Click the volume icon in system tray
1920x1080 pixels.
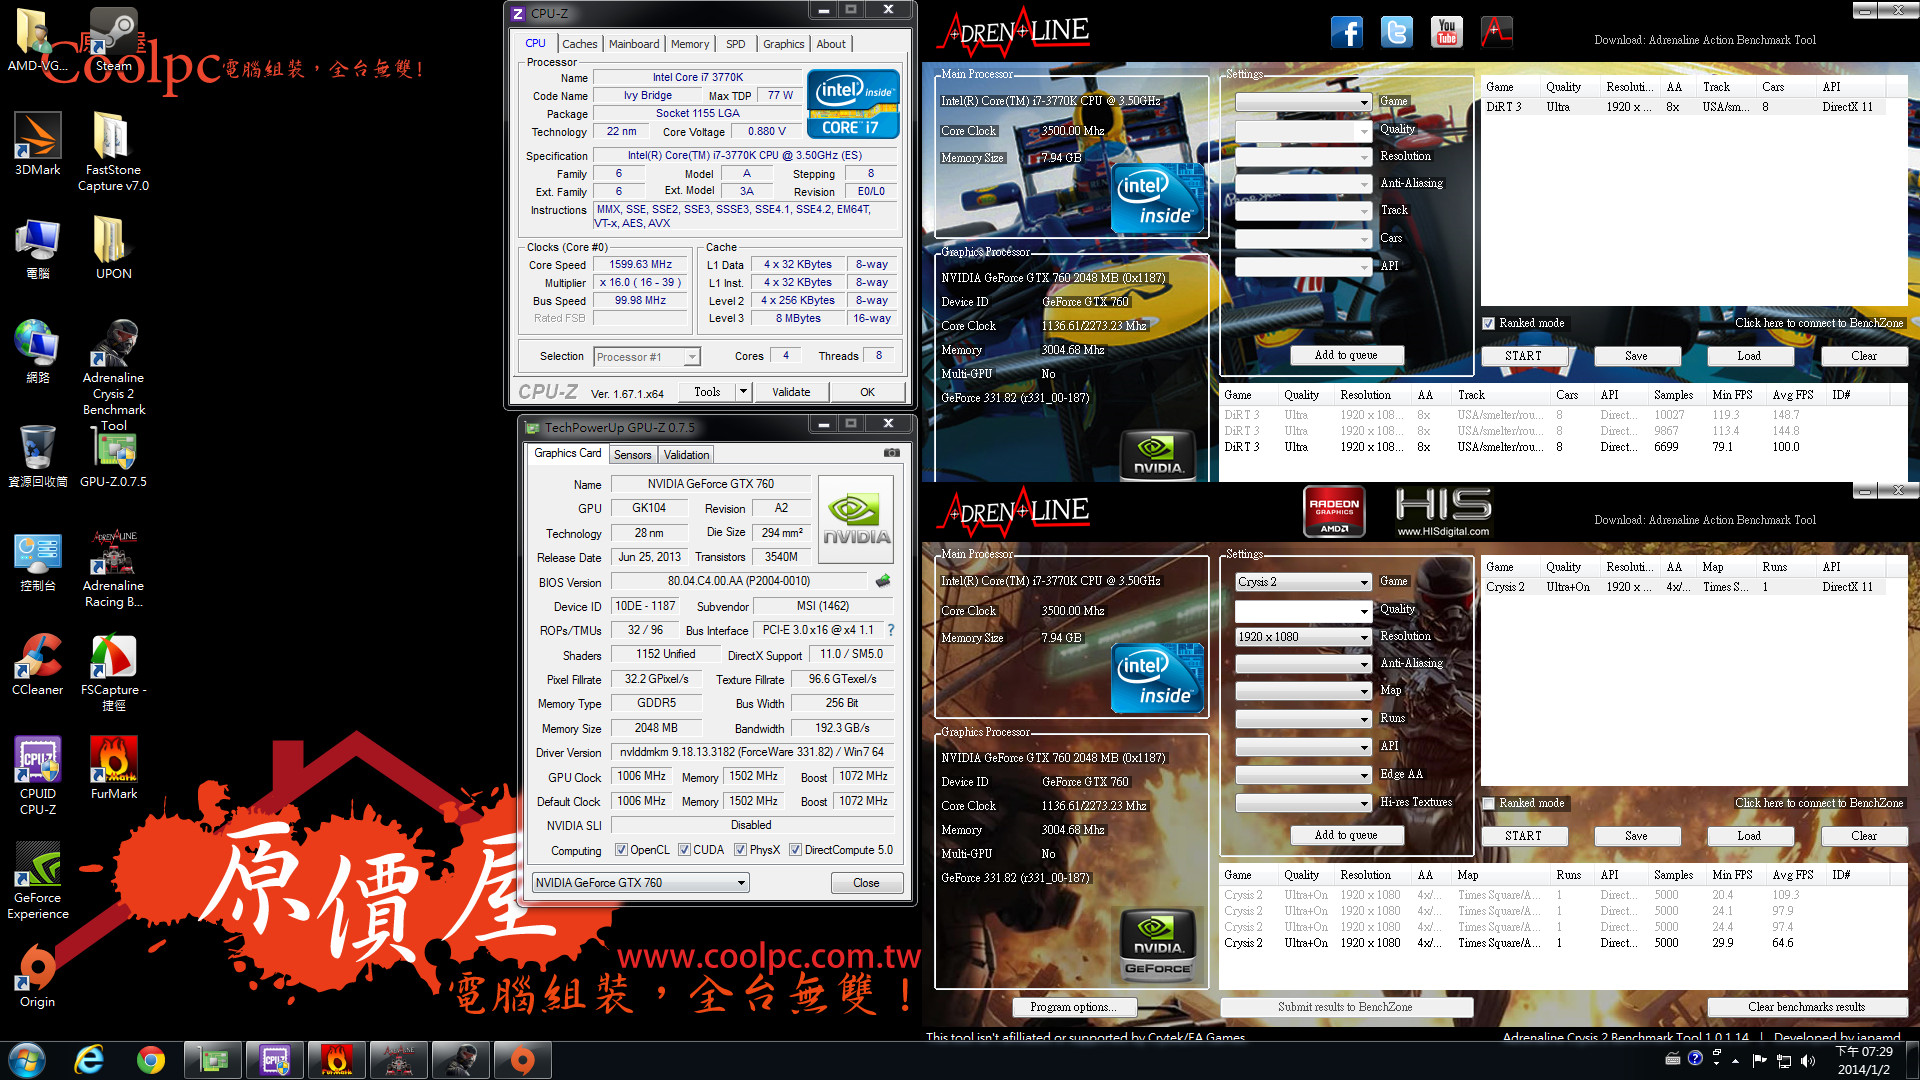pyautogui.click(x=1808, y=1060)
